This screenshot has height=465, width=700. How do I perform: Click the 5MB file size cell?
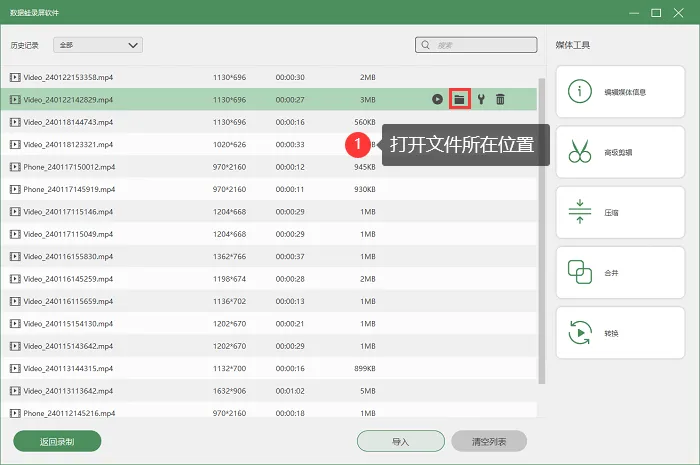click(368, 391)
